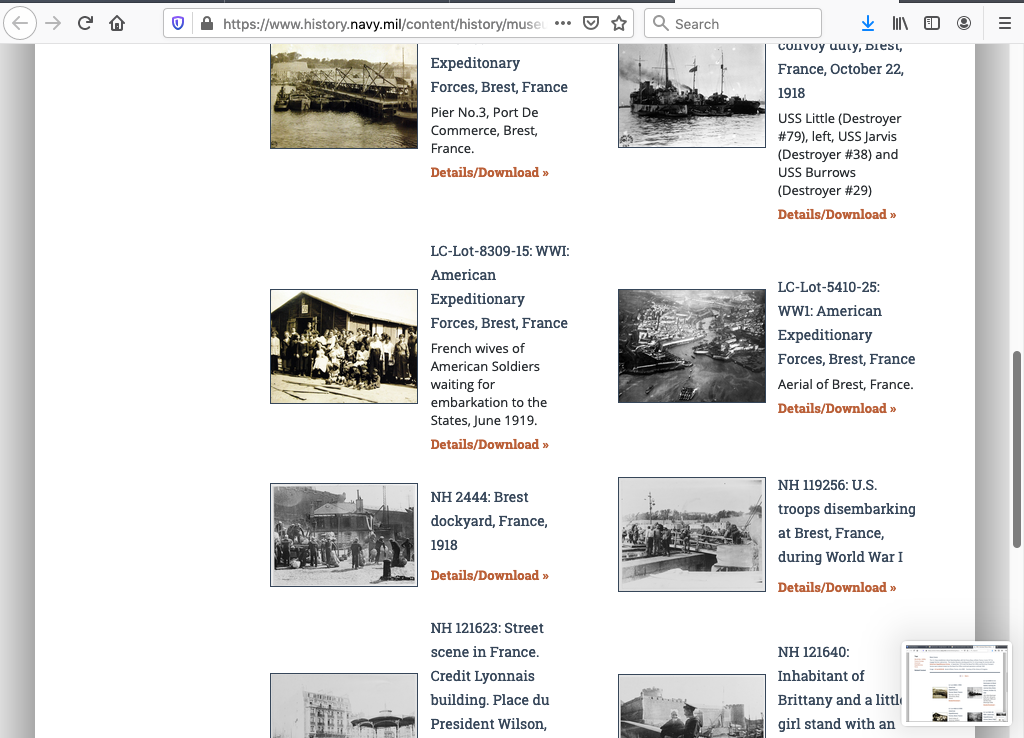
Task: View site security padlock details
Action: 206,23
